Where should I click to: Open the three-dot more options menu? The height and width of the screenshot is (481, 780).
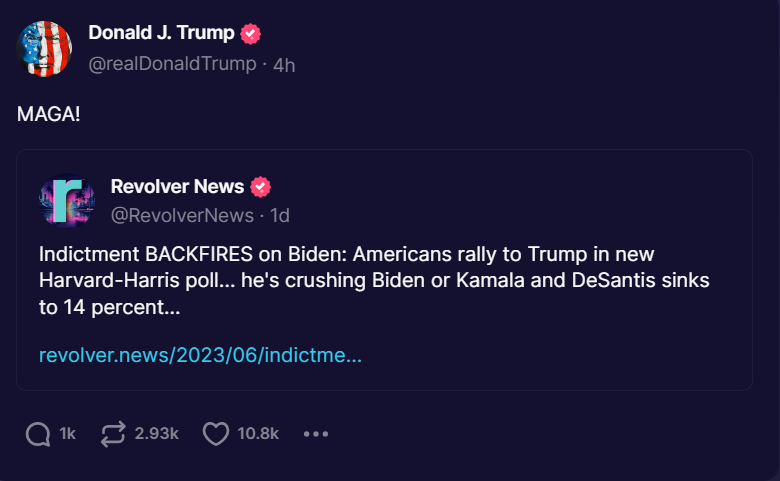316,434
